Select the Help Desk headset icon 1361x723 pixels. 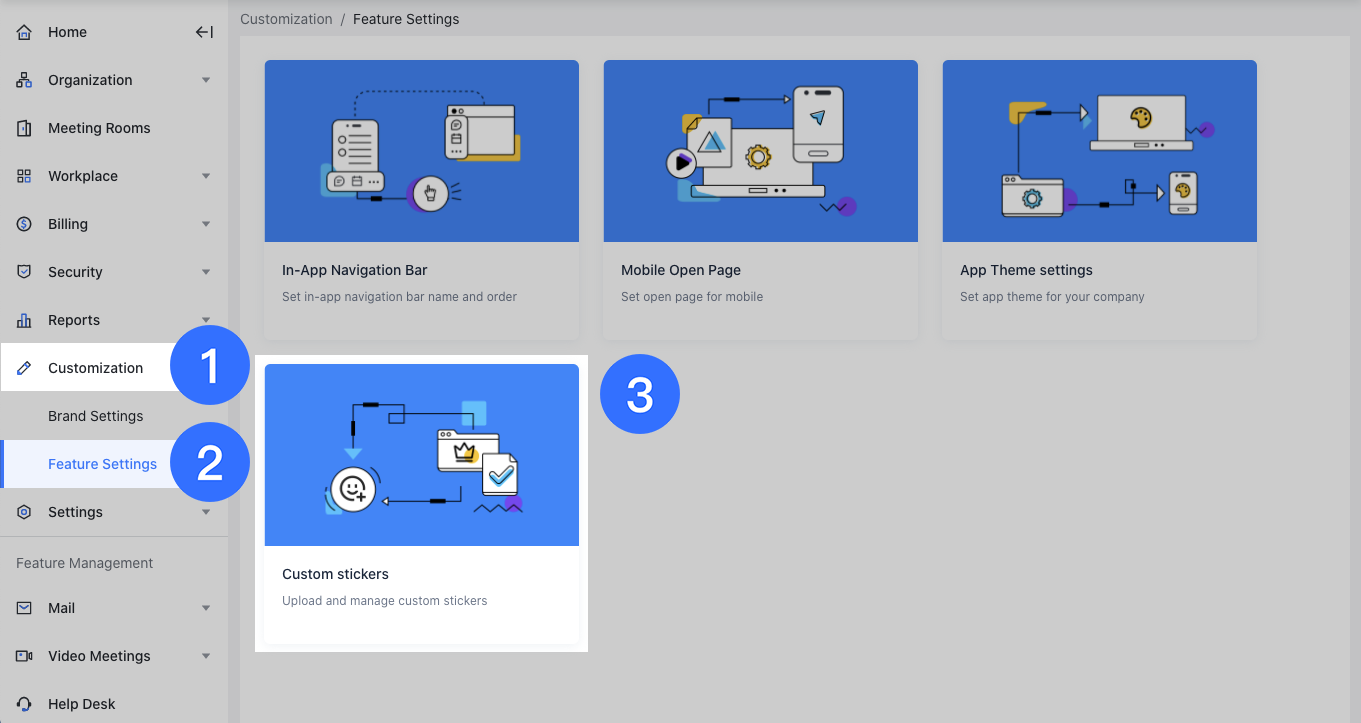[x=24, y=704]
